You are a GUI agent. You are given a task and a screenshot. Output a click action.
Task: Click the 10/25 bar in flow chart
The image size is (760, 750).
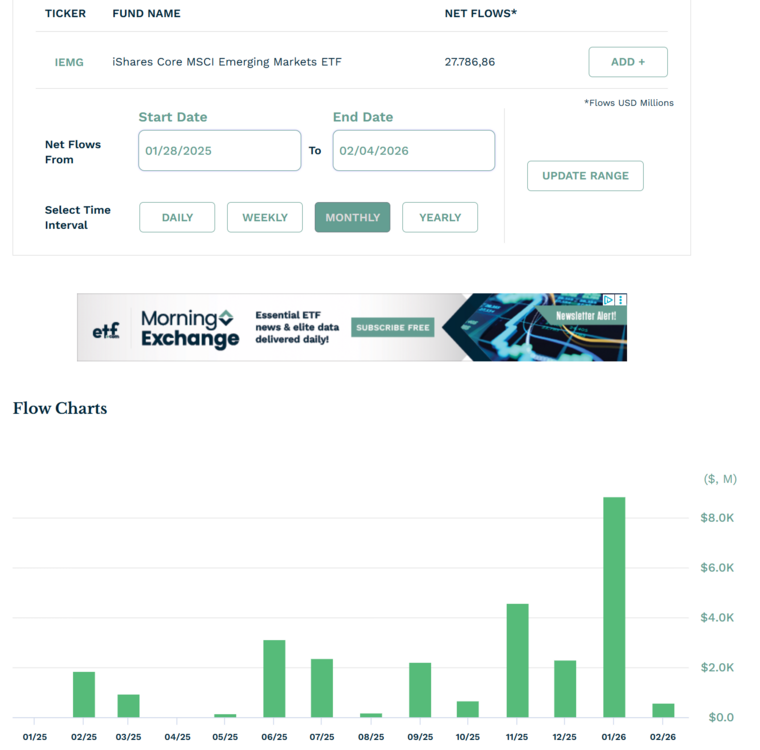coord(468,709)
